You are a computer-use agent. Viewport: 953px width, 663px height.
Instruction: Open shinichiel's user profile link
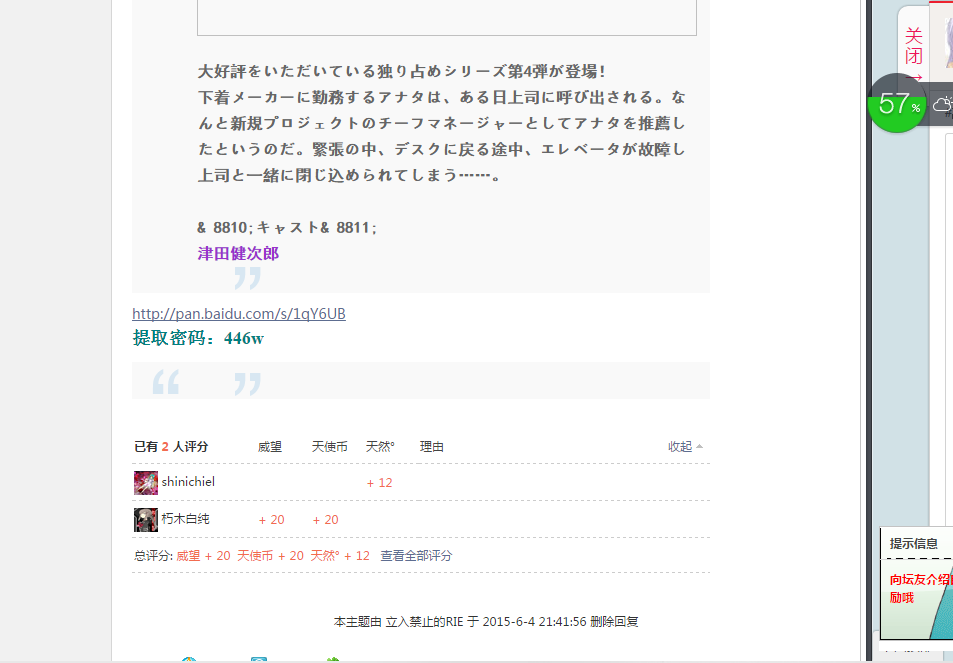(188, 482)
